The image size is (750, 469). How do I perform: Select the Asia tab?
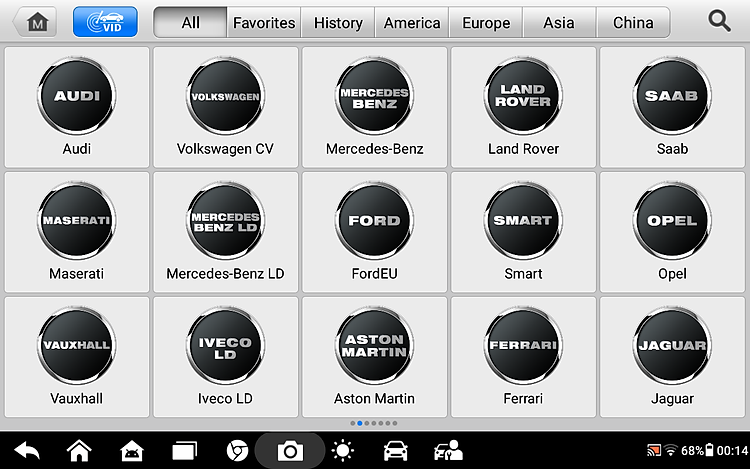559,22
